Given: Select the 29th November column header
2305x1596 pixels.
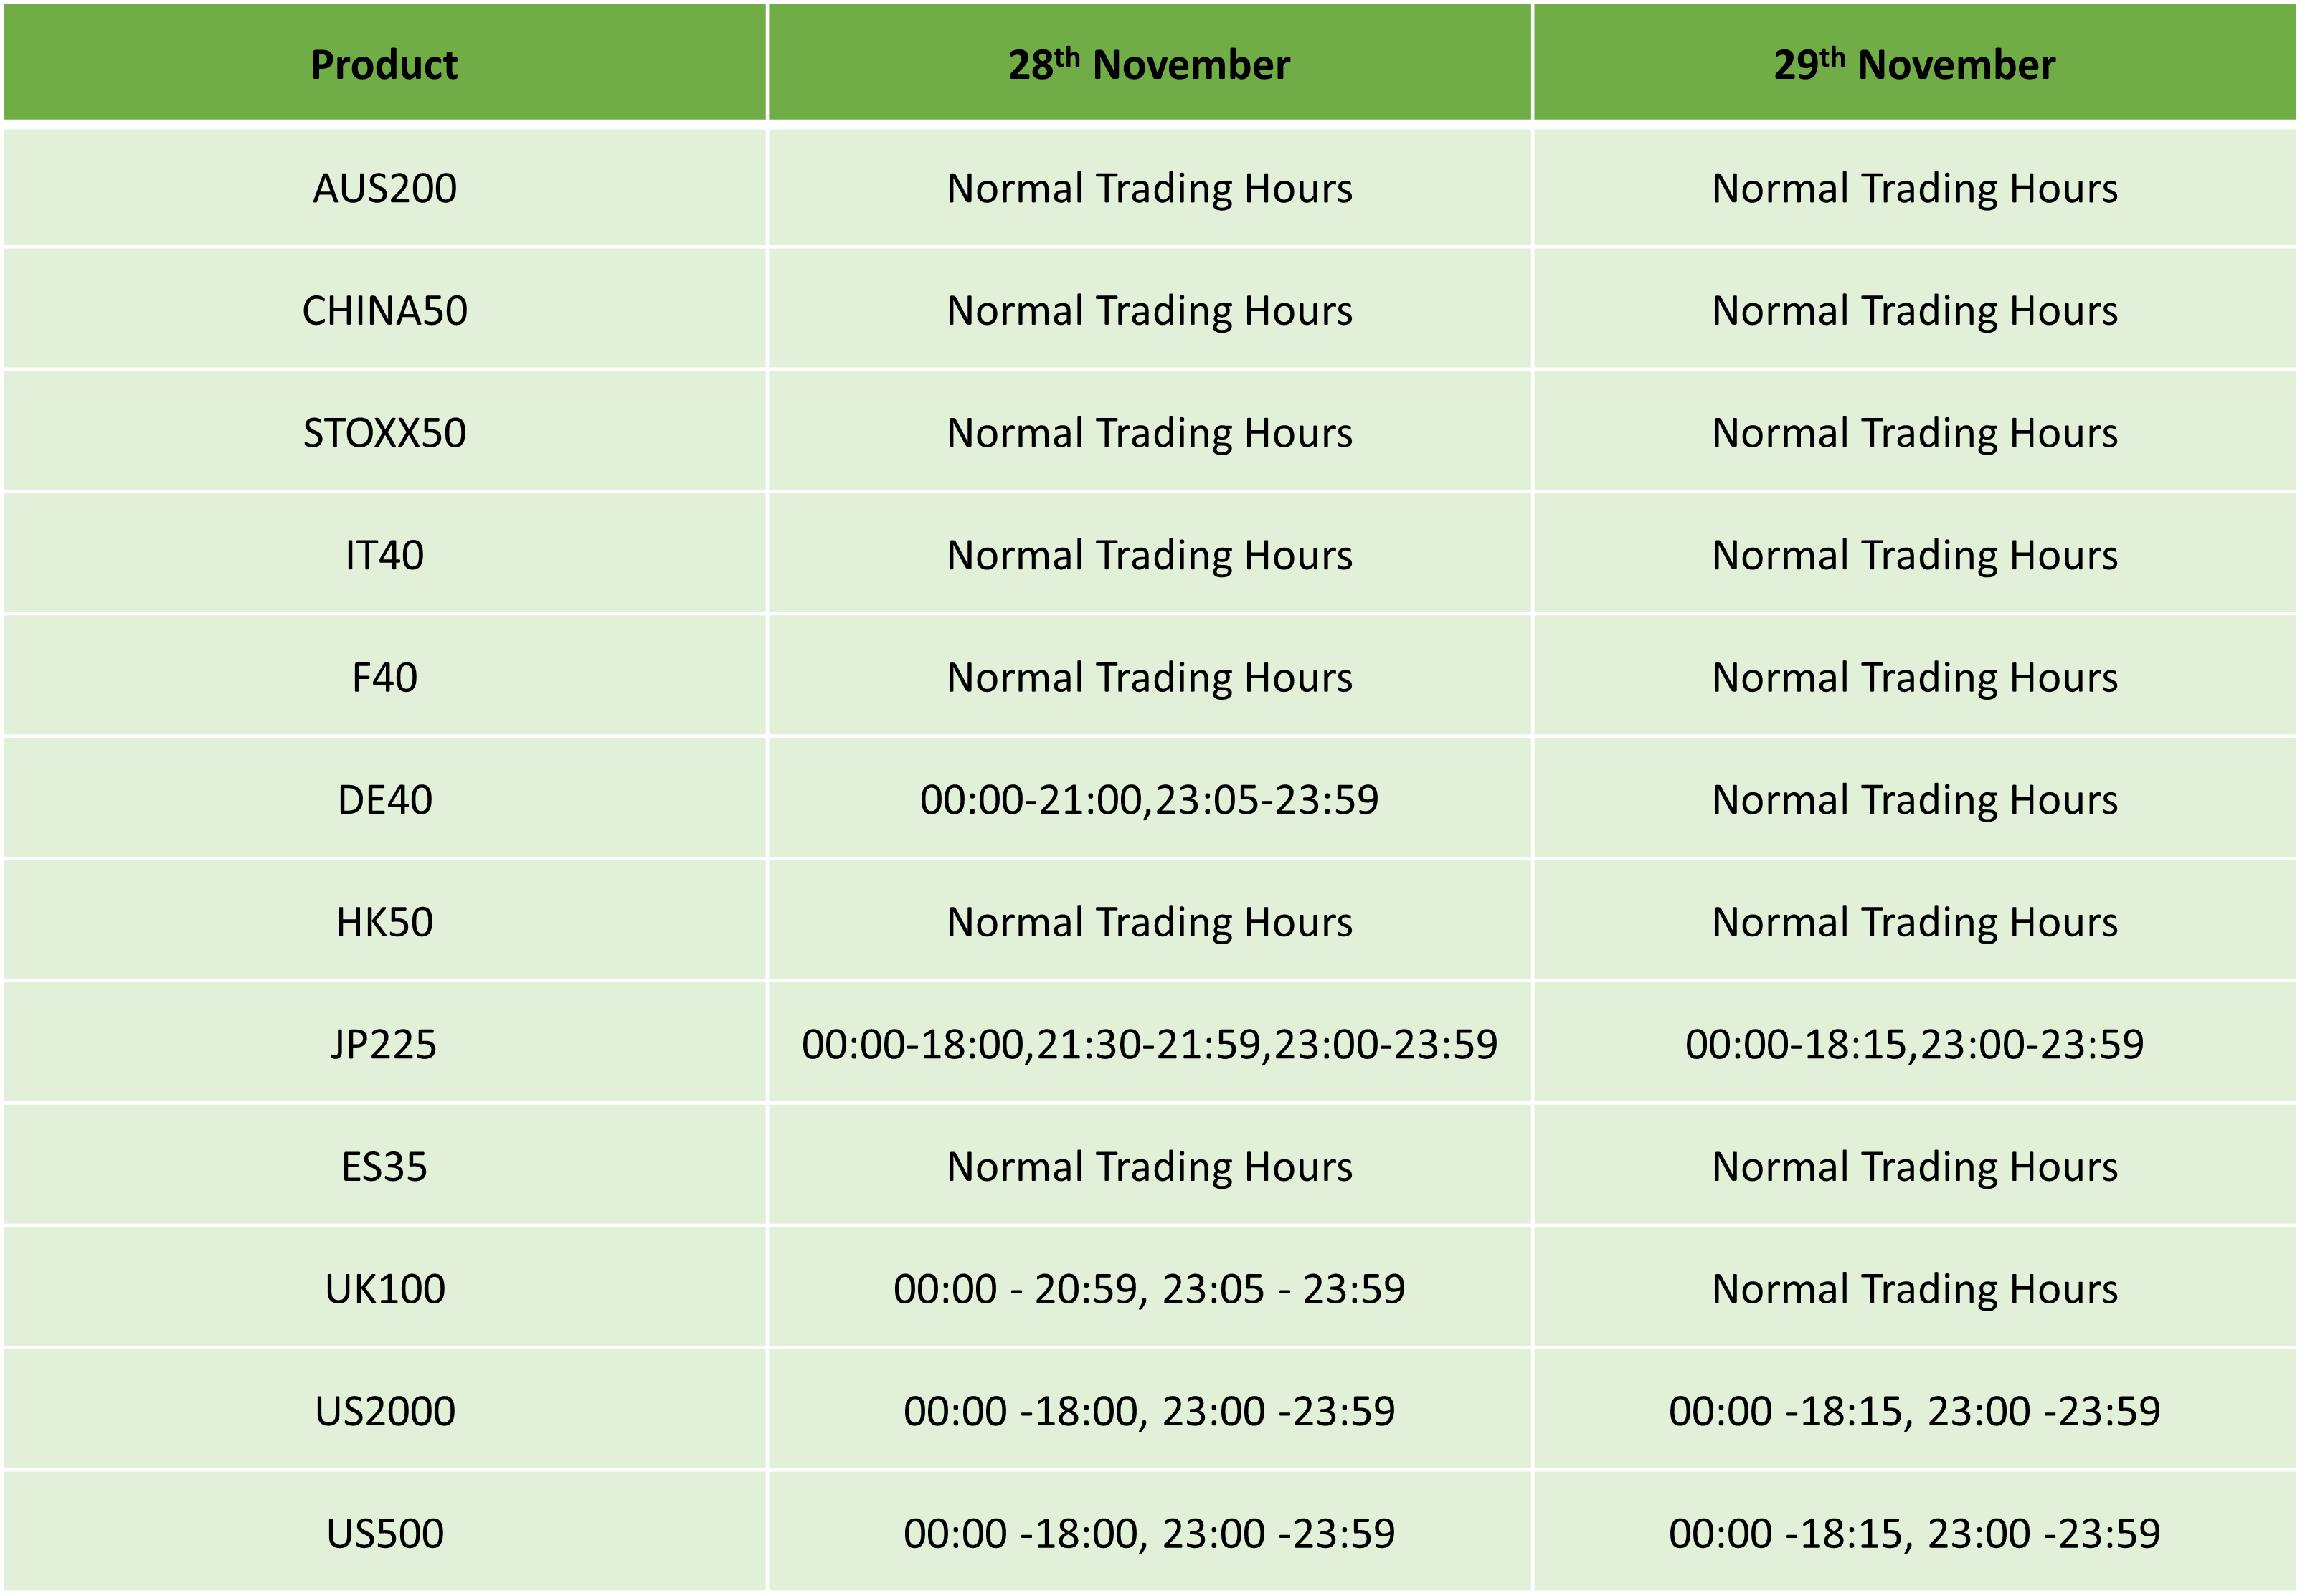Looking at the screenshot, I should 1914,64.
